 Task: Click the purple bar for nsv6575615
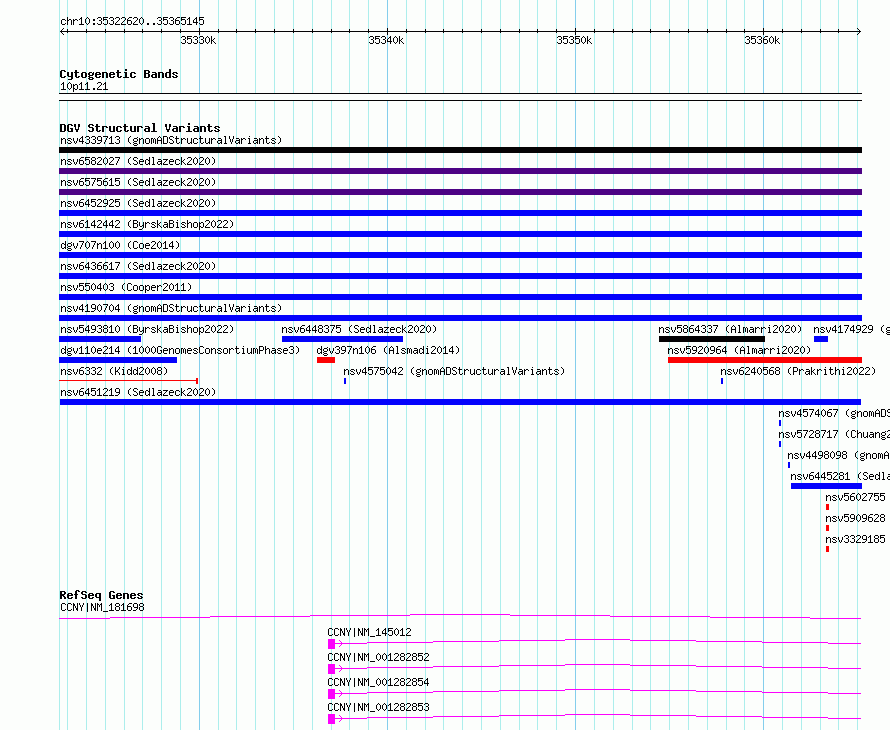460,192
